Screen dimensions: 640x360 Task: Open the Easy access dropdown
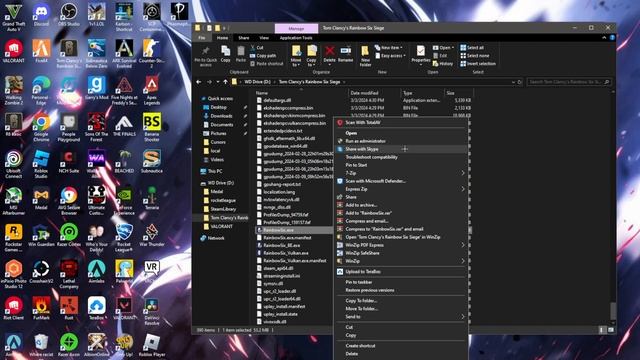[390, 56]
